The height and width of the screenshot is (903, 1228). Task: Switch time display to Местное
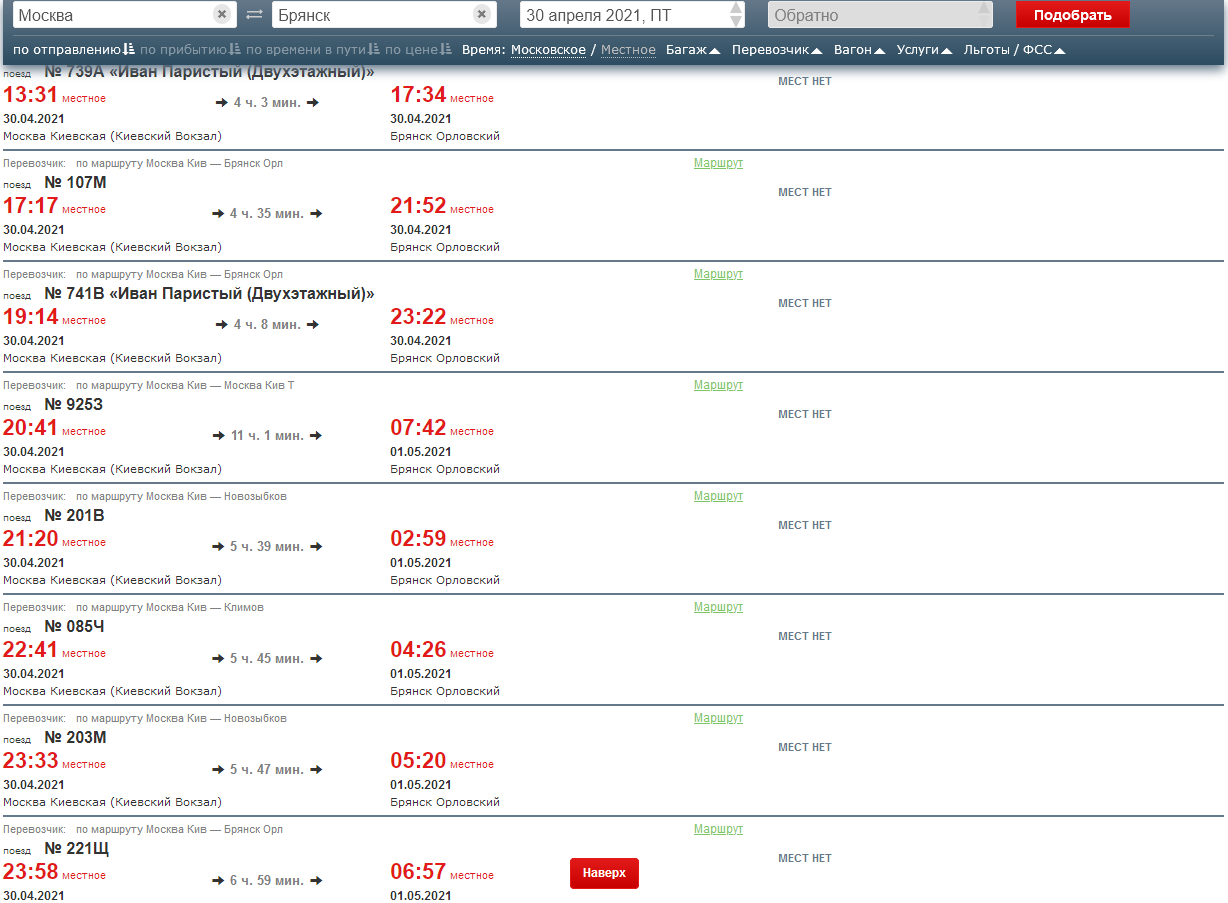point(628,49)
